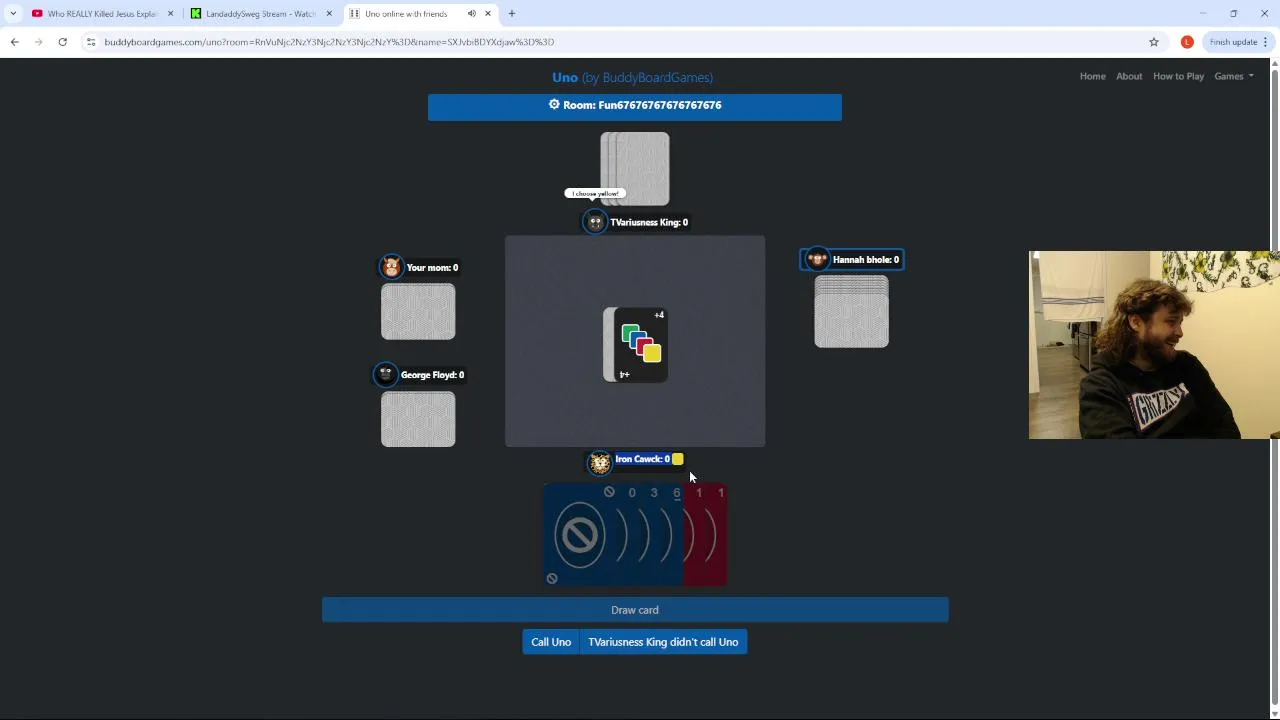Click Your mom: 0 name label
1280x720 pixels.
pyautogui.click(x=432, y=268)
